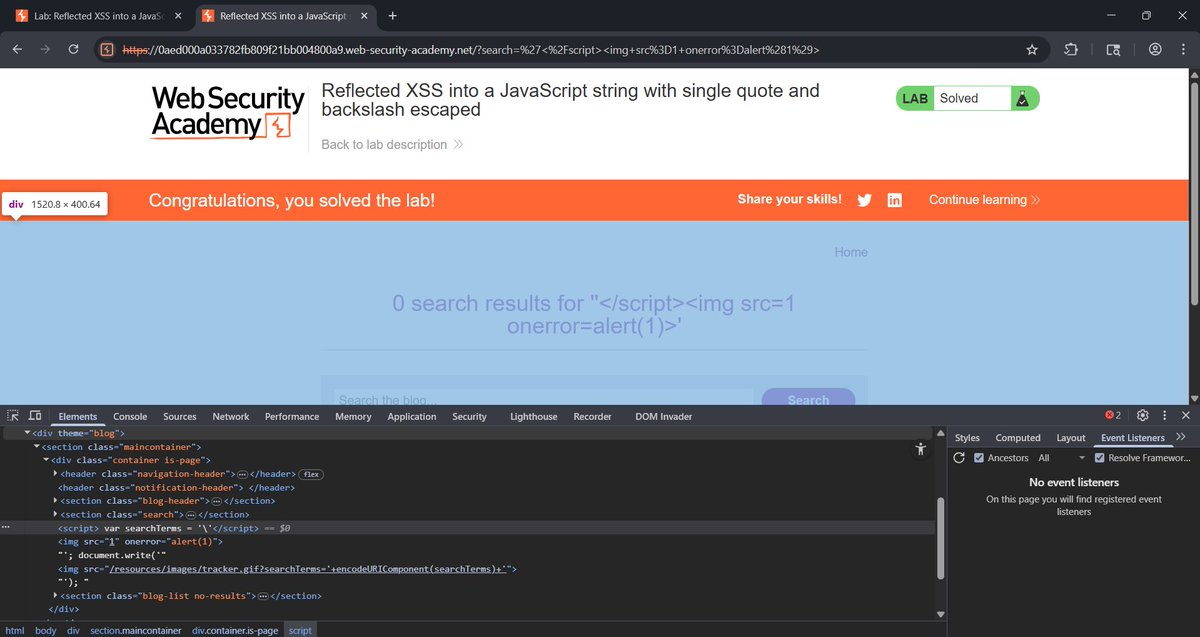The width and height of the screenshot is (1200, 637).
Task: Share on LinkedIn icon
Action: point(895,200)
